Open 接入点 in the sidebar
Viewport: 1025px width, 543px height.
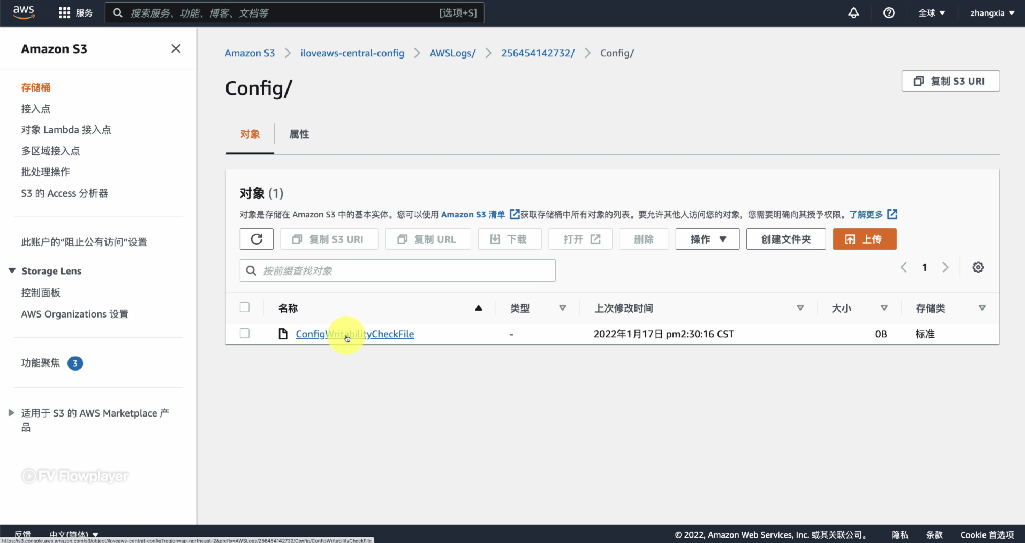(36, 108)
